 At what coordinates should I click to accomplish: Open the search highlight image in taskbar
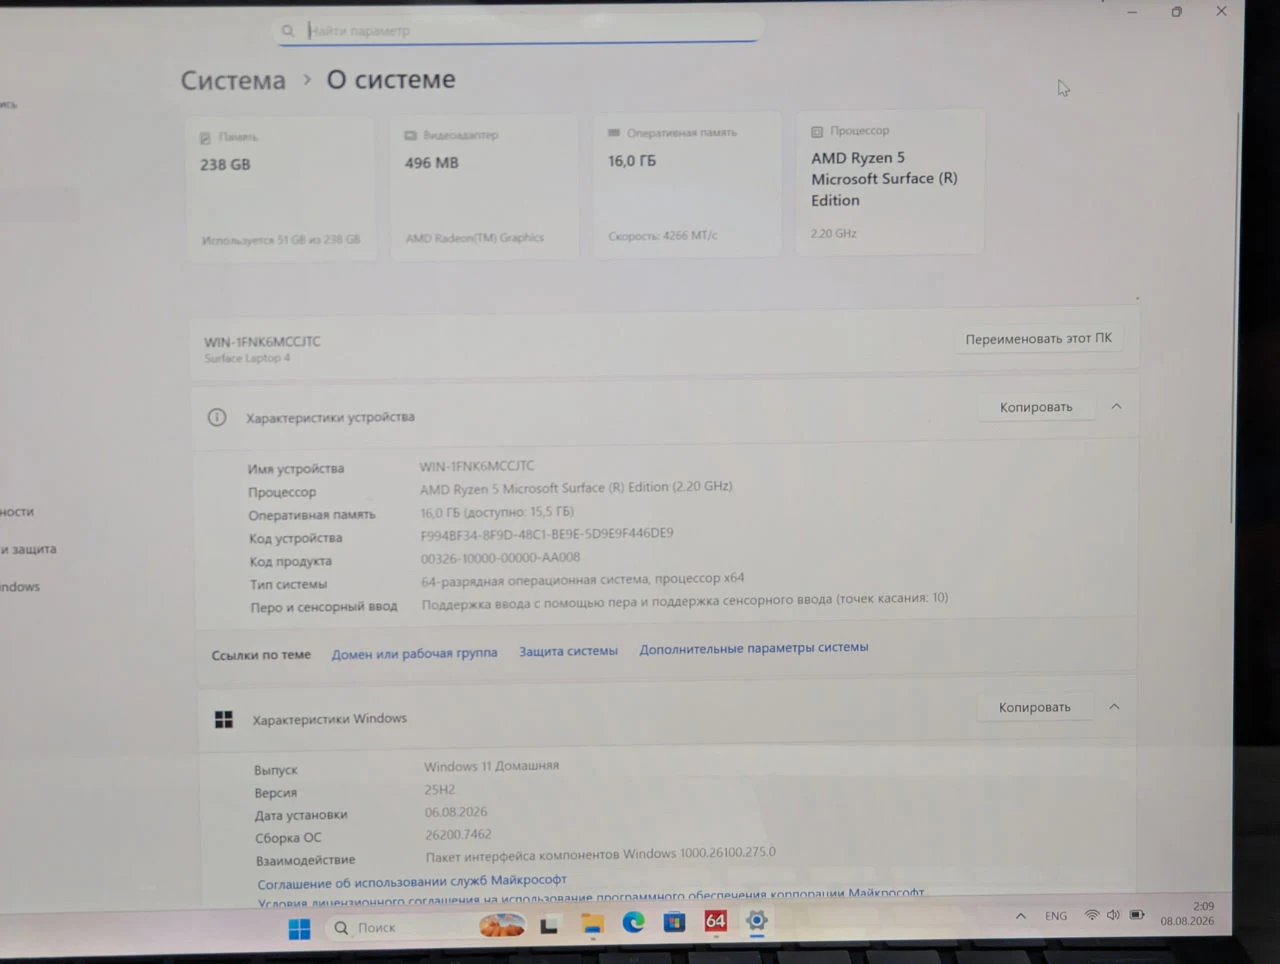[502, 926]
